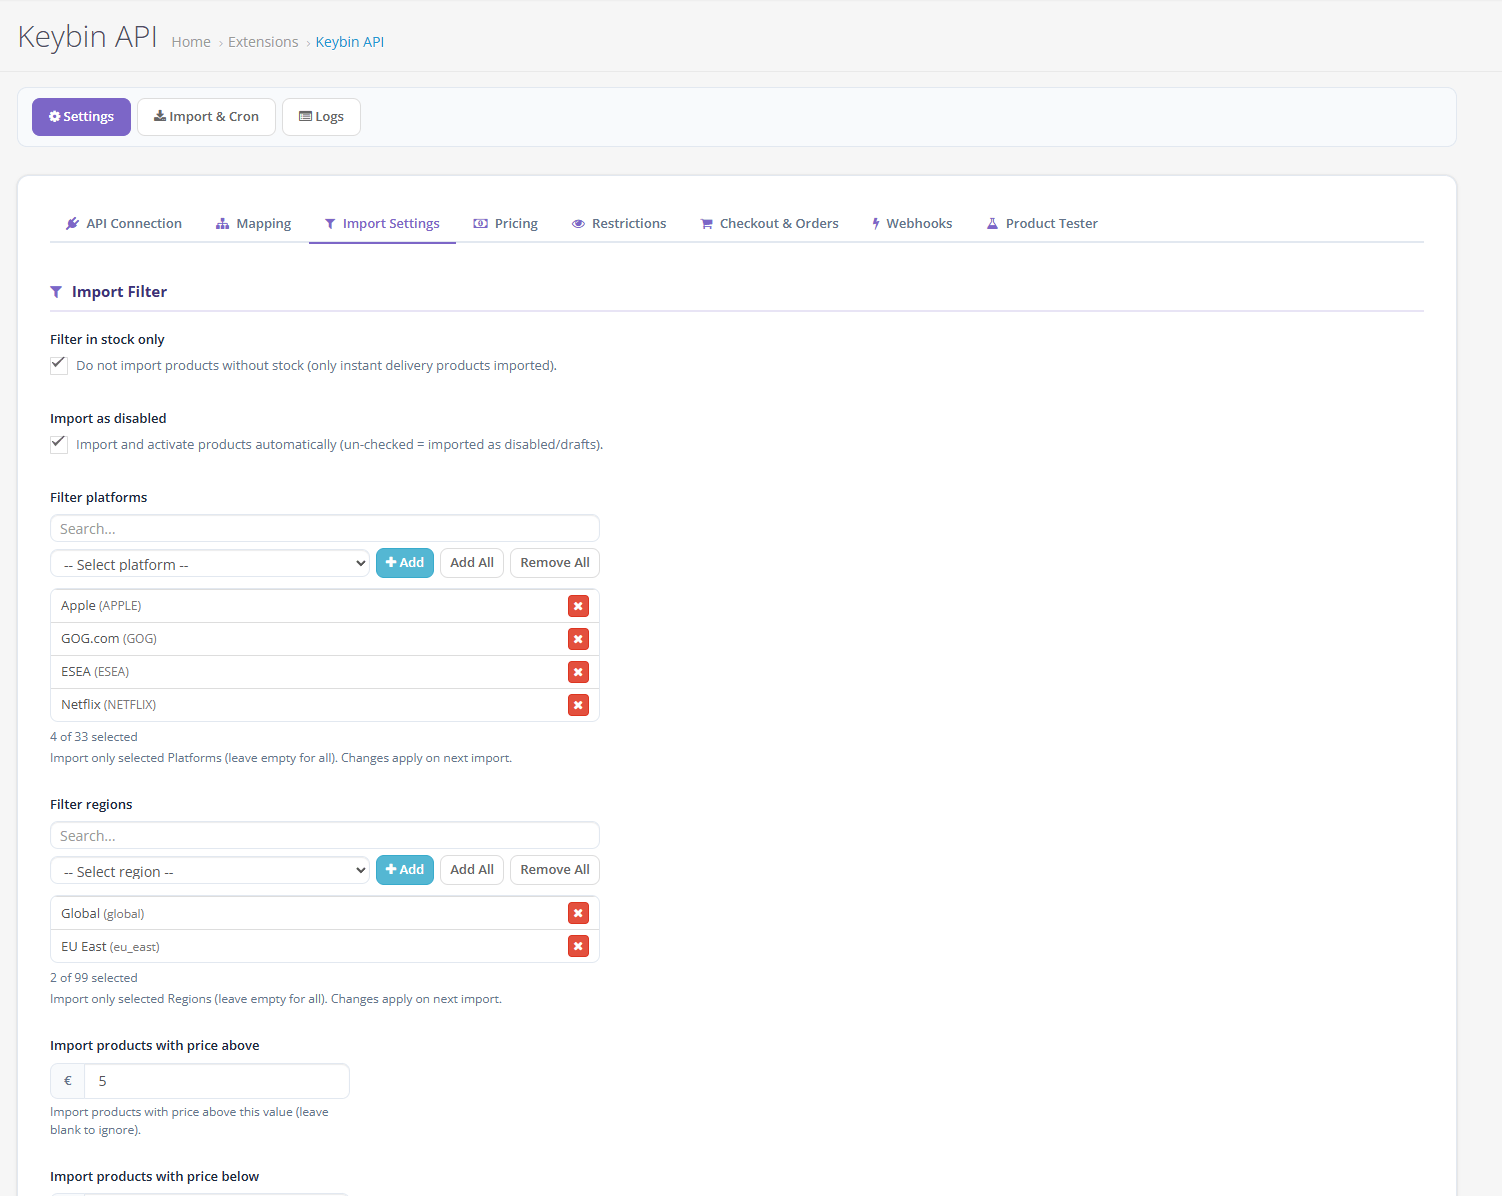Remove Global region from filter list
This screenshot has height=1196, width=1502.
[x=578, y=913]
